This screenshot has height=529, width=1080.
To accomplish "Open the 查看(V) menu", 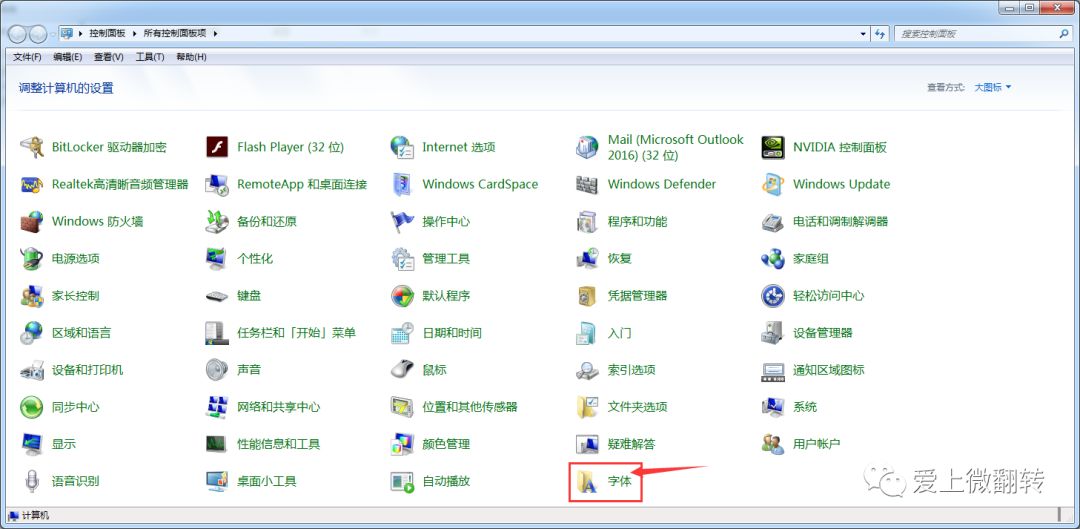I will pyautogui.click(x=109, y=57).
